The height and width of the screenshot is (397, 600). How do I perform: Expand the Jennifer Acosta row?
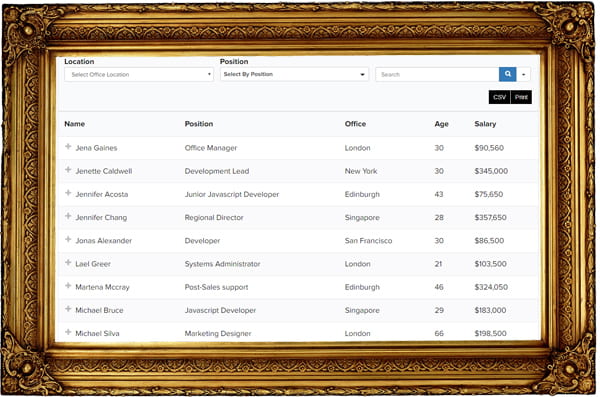(x=68, y=193)
